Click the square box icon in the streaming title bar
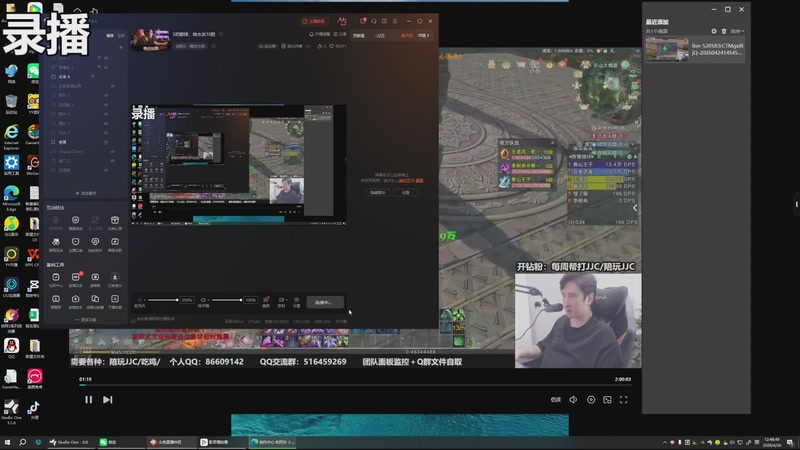The height and width of the screenshot is (450, 800). [x=384, y=21]
